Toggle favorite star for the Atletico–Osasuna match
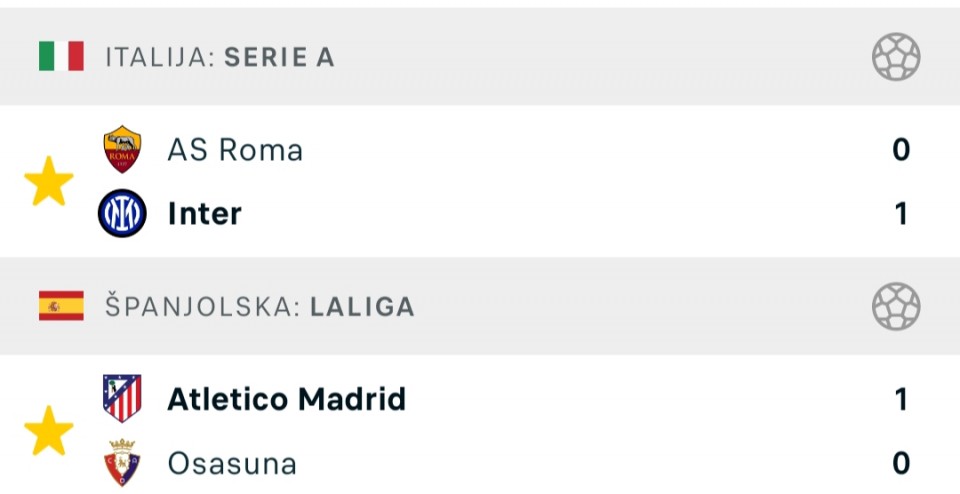This screenshot has width=960, height=494. (x=49, y=431)
